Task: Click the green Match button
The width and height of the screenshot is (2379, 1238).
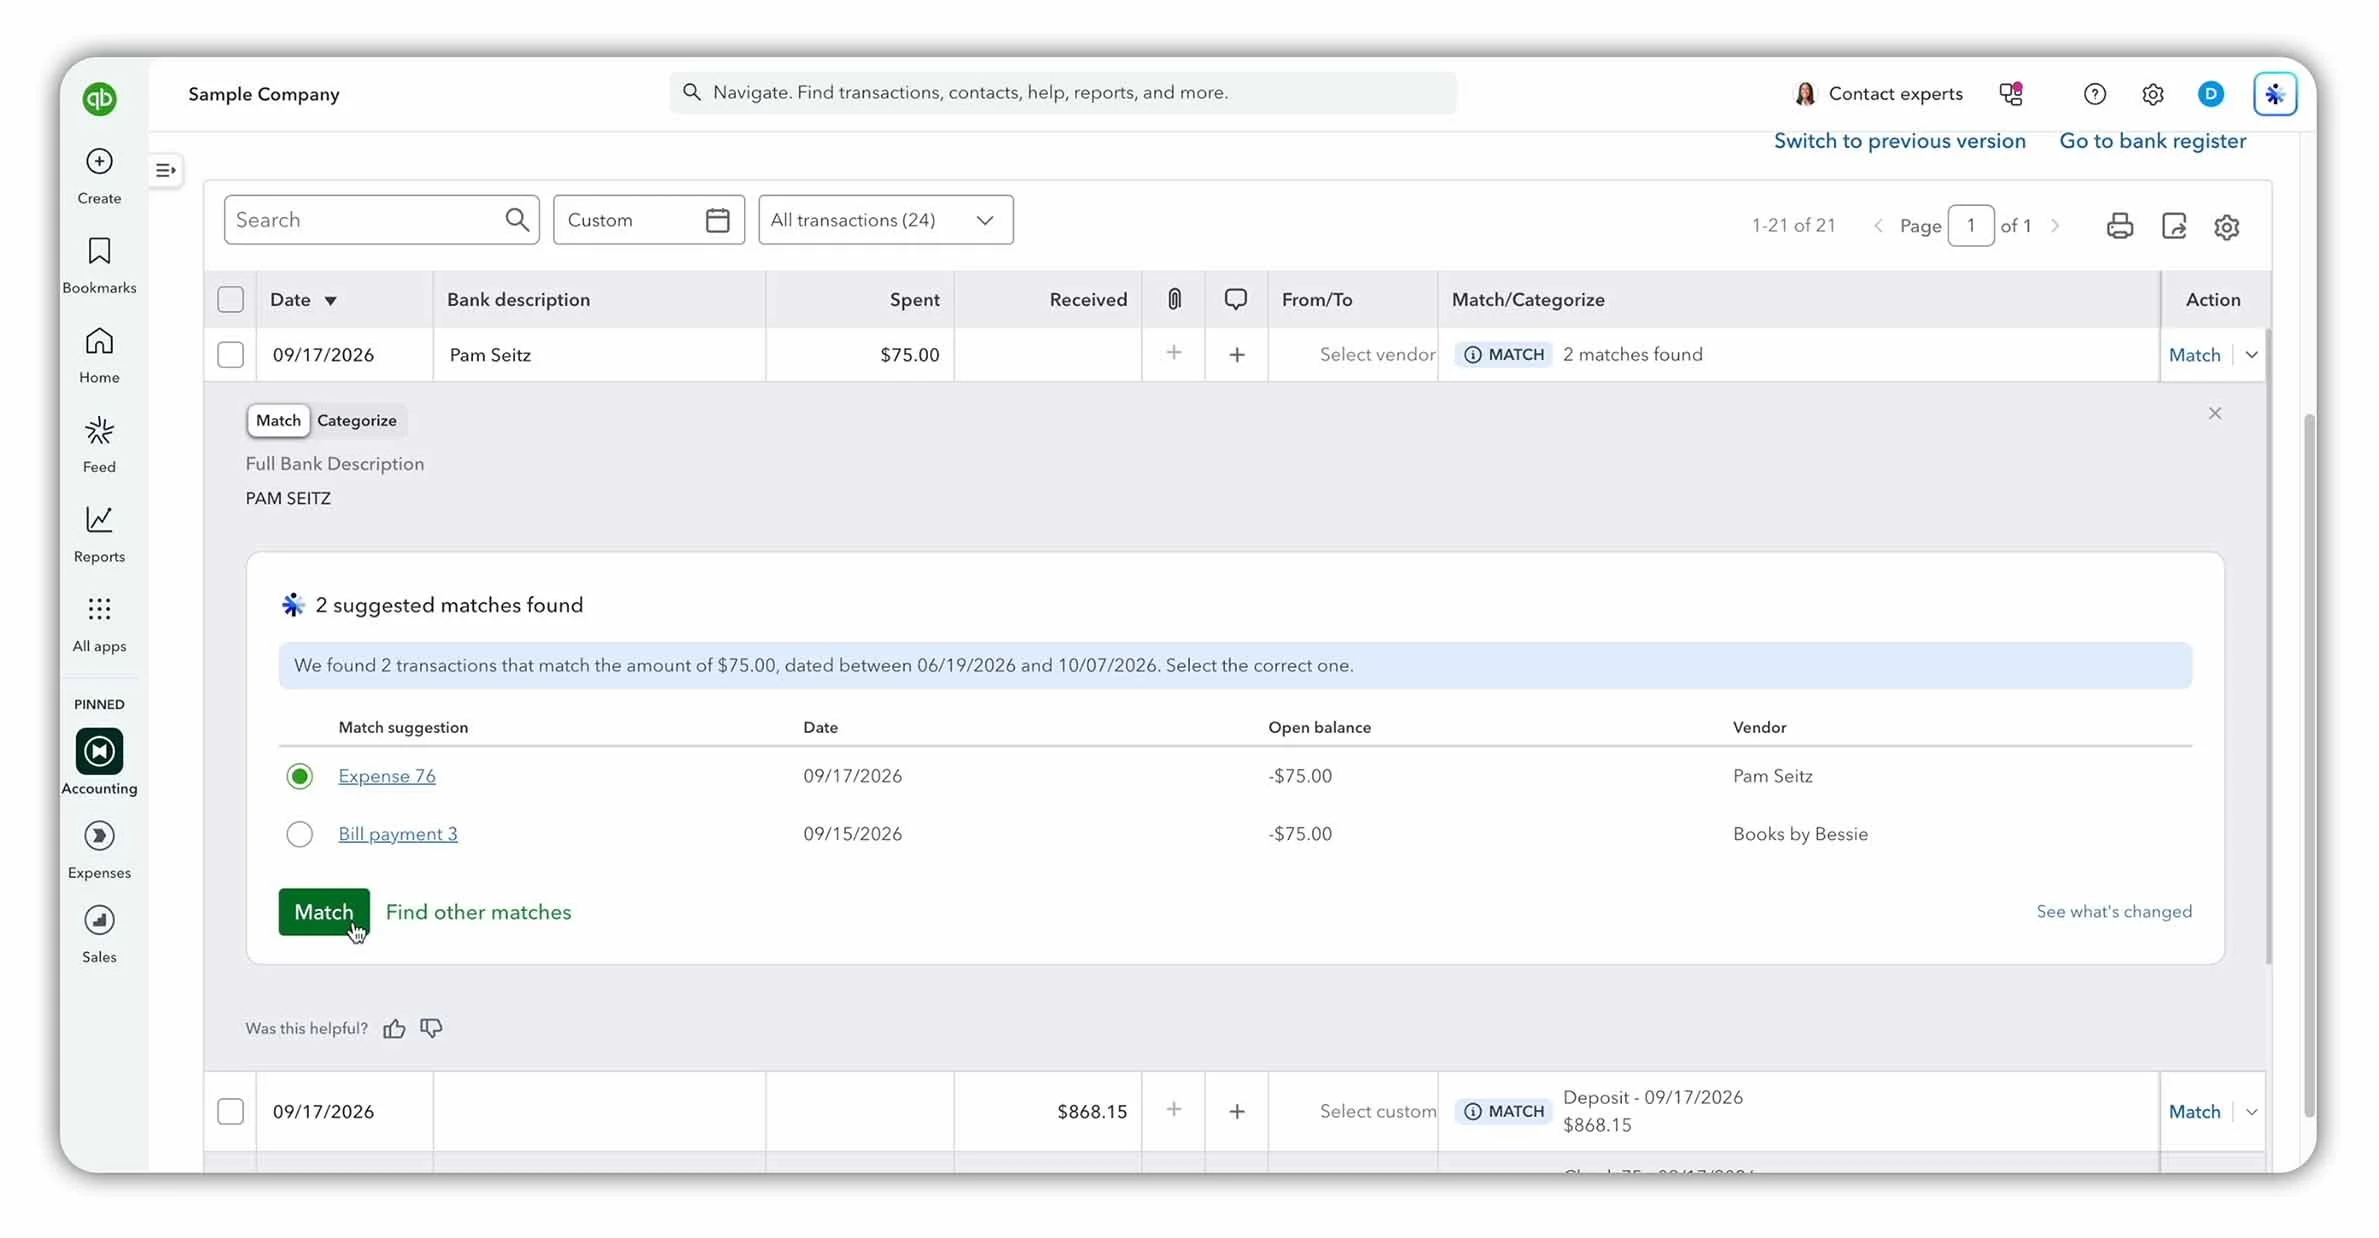Action: point(324,912)
